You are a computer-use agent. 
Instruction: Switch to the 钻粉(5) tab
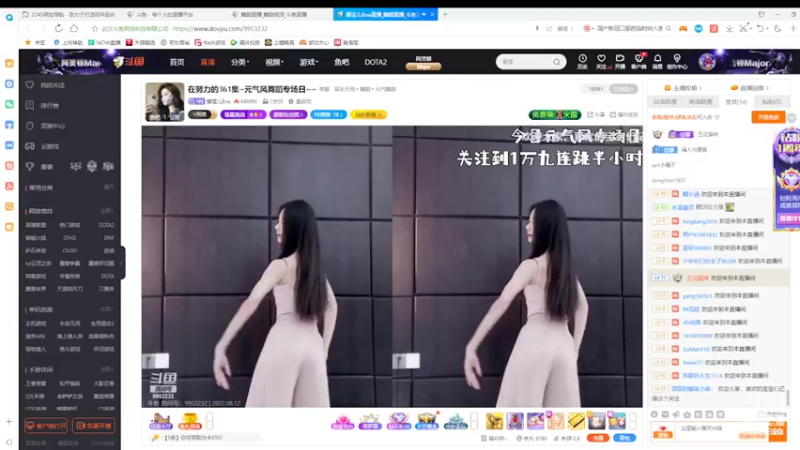pyautogui.click(x=771, y=102)
